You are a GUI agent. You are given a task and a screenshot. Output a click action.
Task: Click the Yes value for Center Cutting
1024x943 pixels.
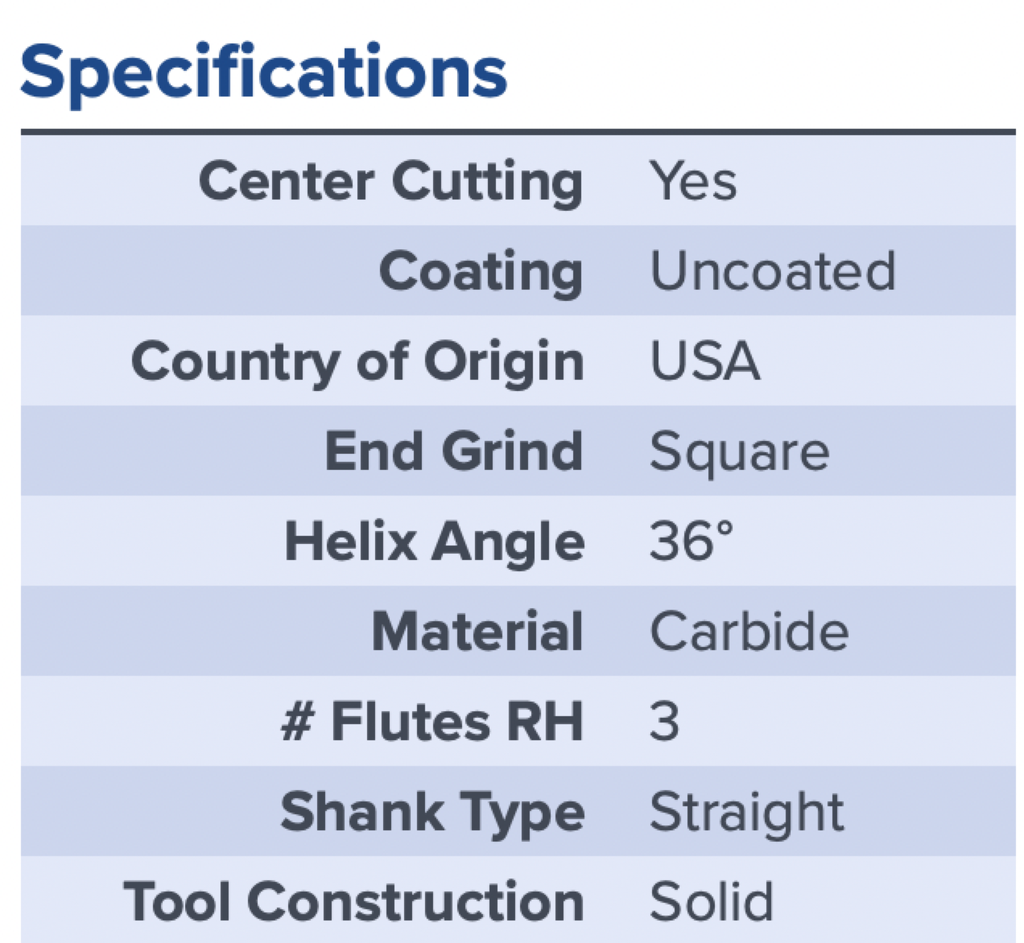[x=694, y=181]
